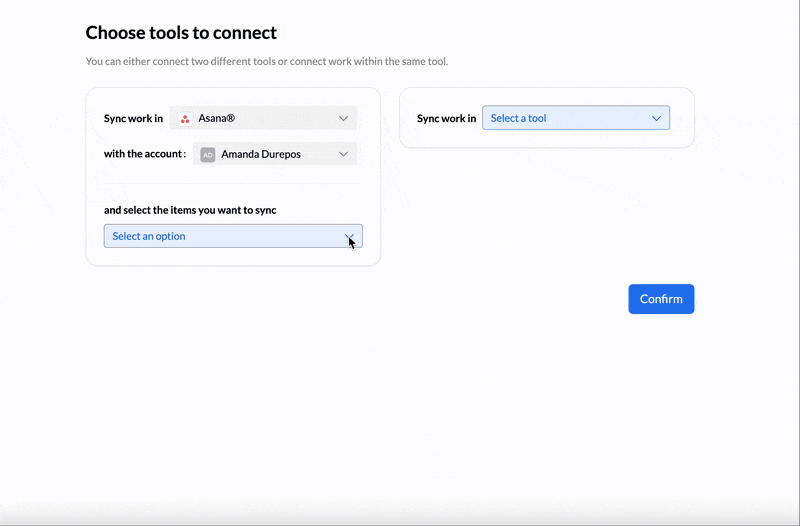Expand the 'Select a tool' dropdown

coord(575,119)
